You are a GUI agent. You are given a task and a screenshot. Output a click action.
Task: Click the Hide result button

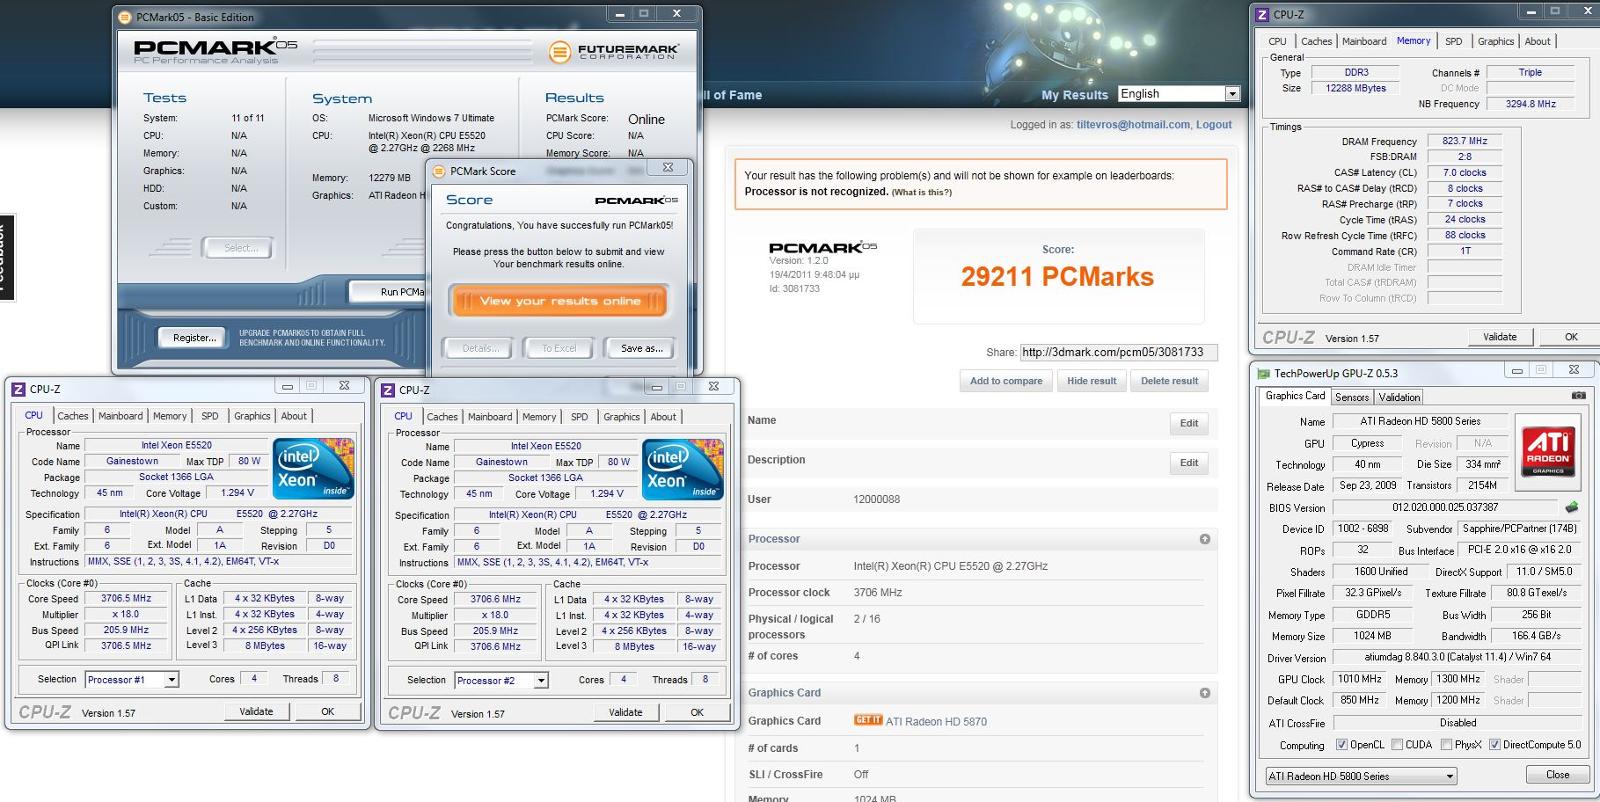[x=1091, y=381]
